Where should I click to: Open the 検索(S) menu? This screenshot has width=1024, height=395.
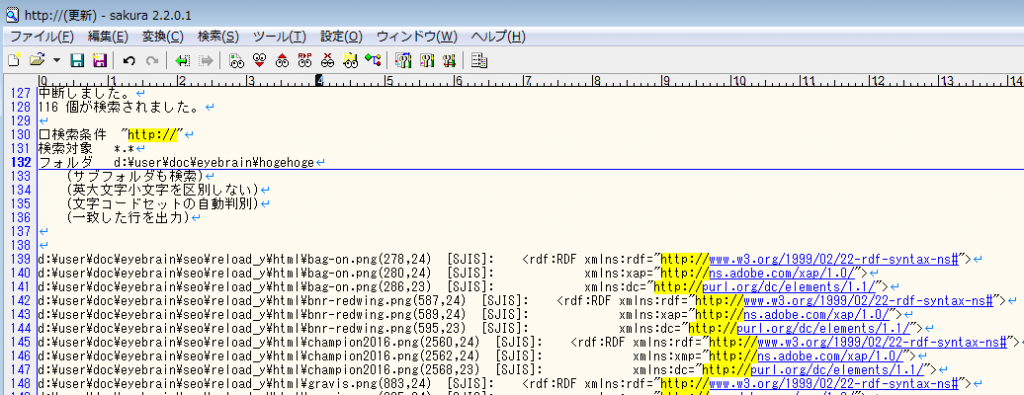(218, 36)
